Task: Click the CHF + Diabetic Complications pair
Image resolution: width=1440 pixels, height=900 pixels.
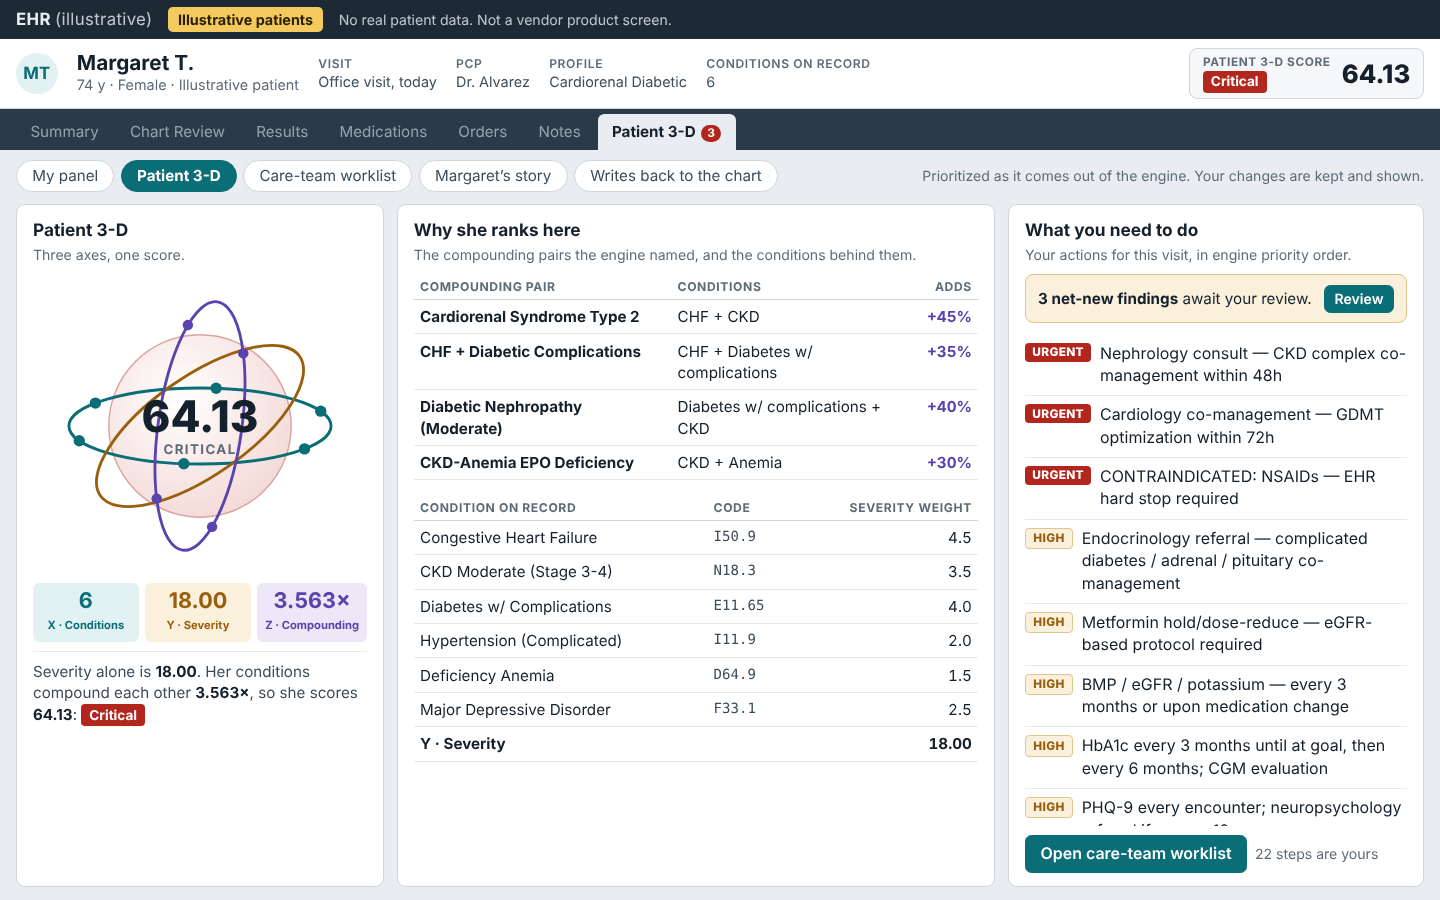Action: (x=696, y=362)
